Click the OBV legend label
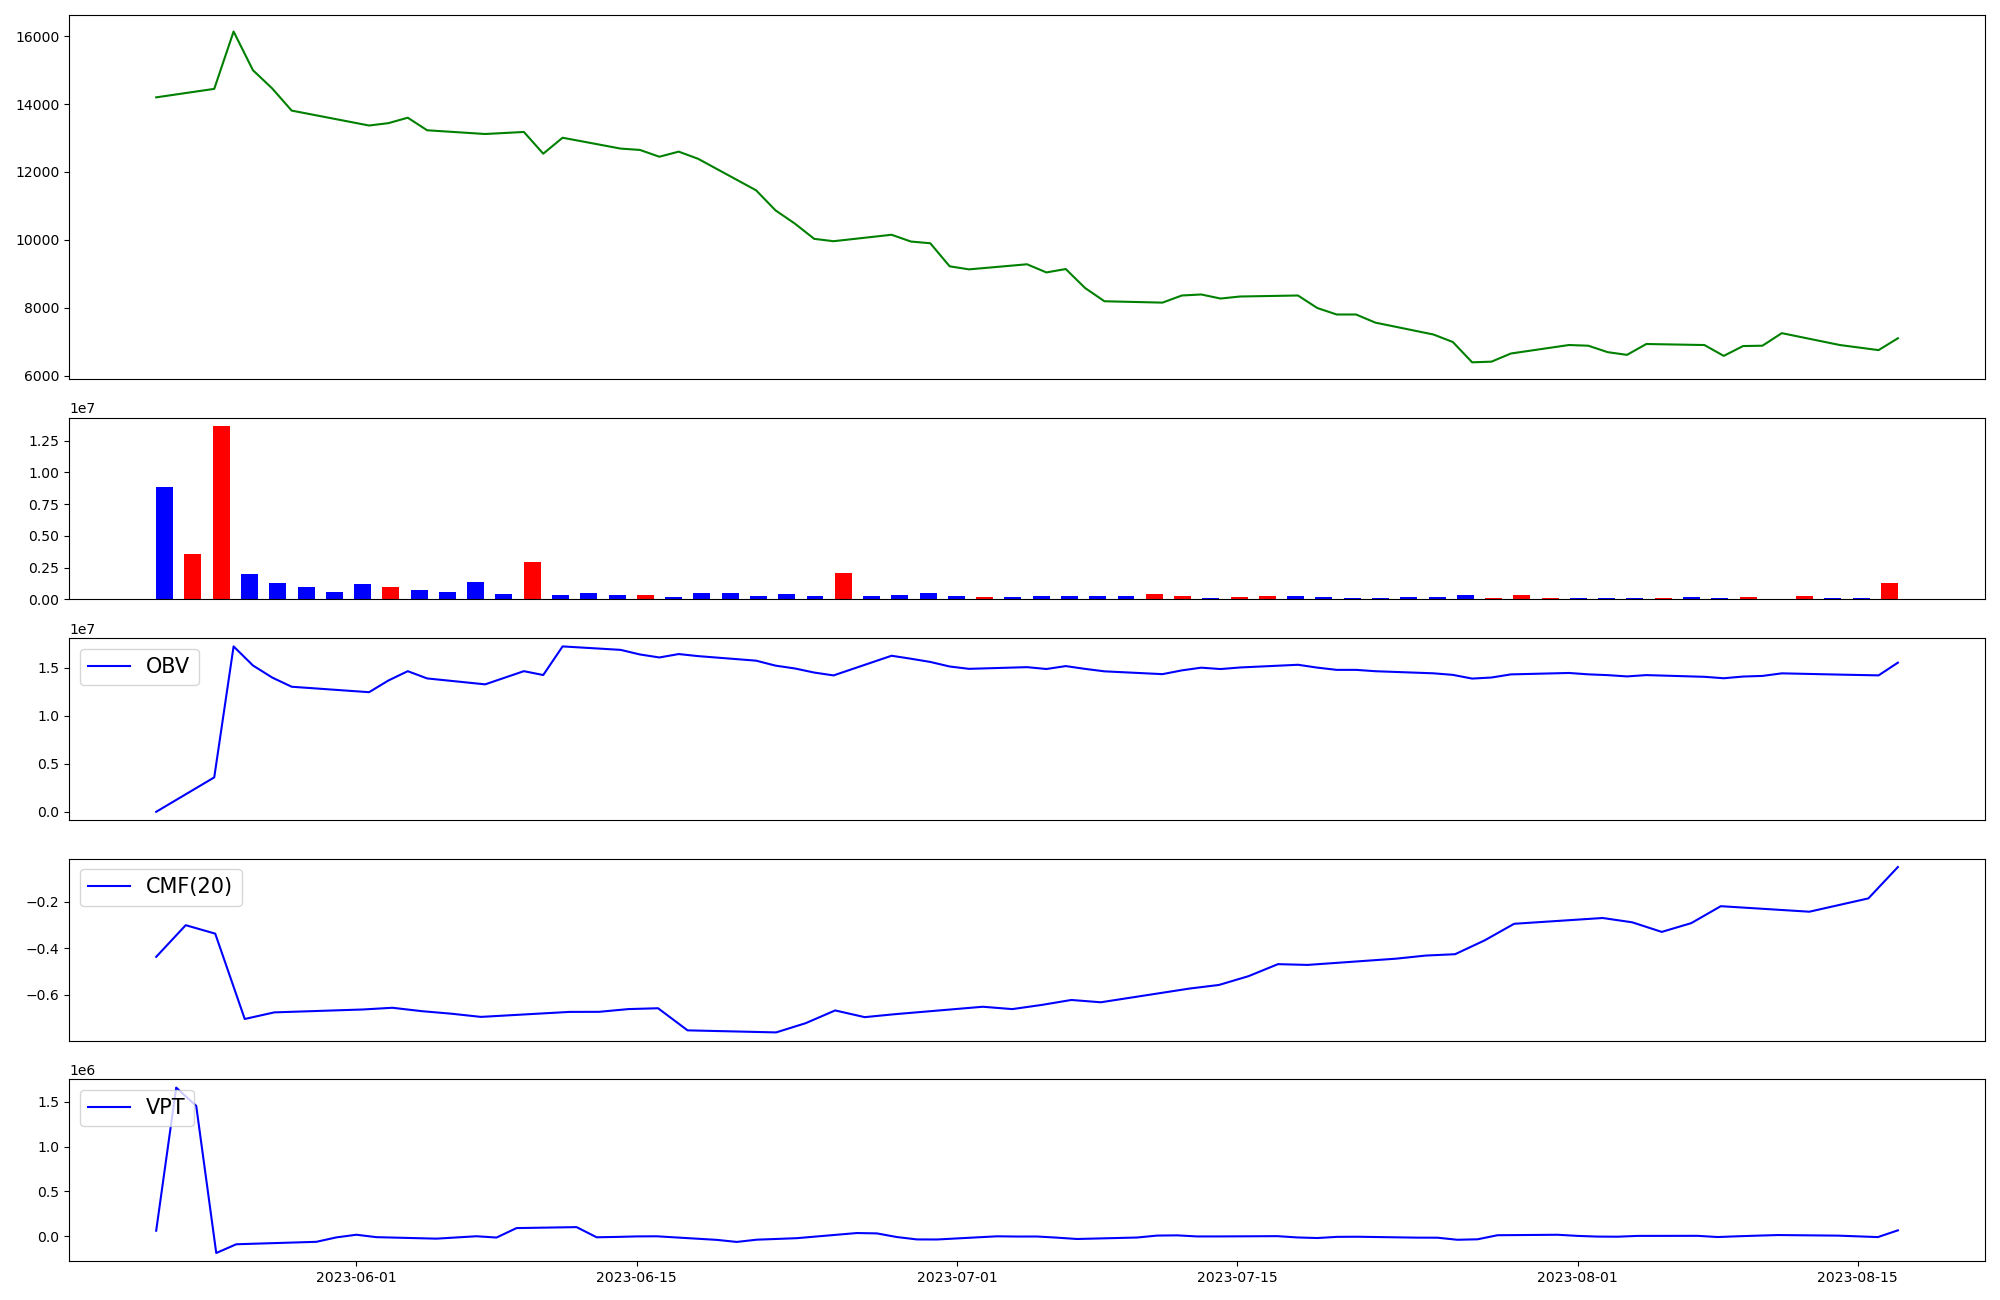2000x1300 pixels. coord(167,666)
